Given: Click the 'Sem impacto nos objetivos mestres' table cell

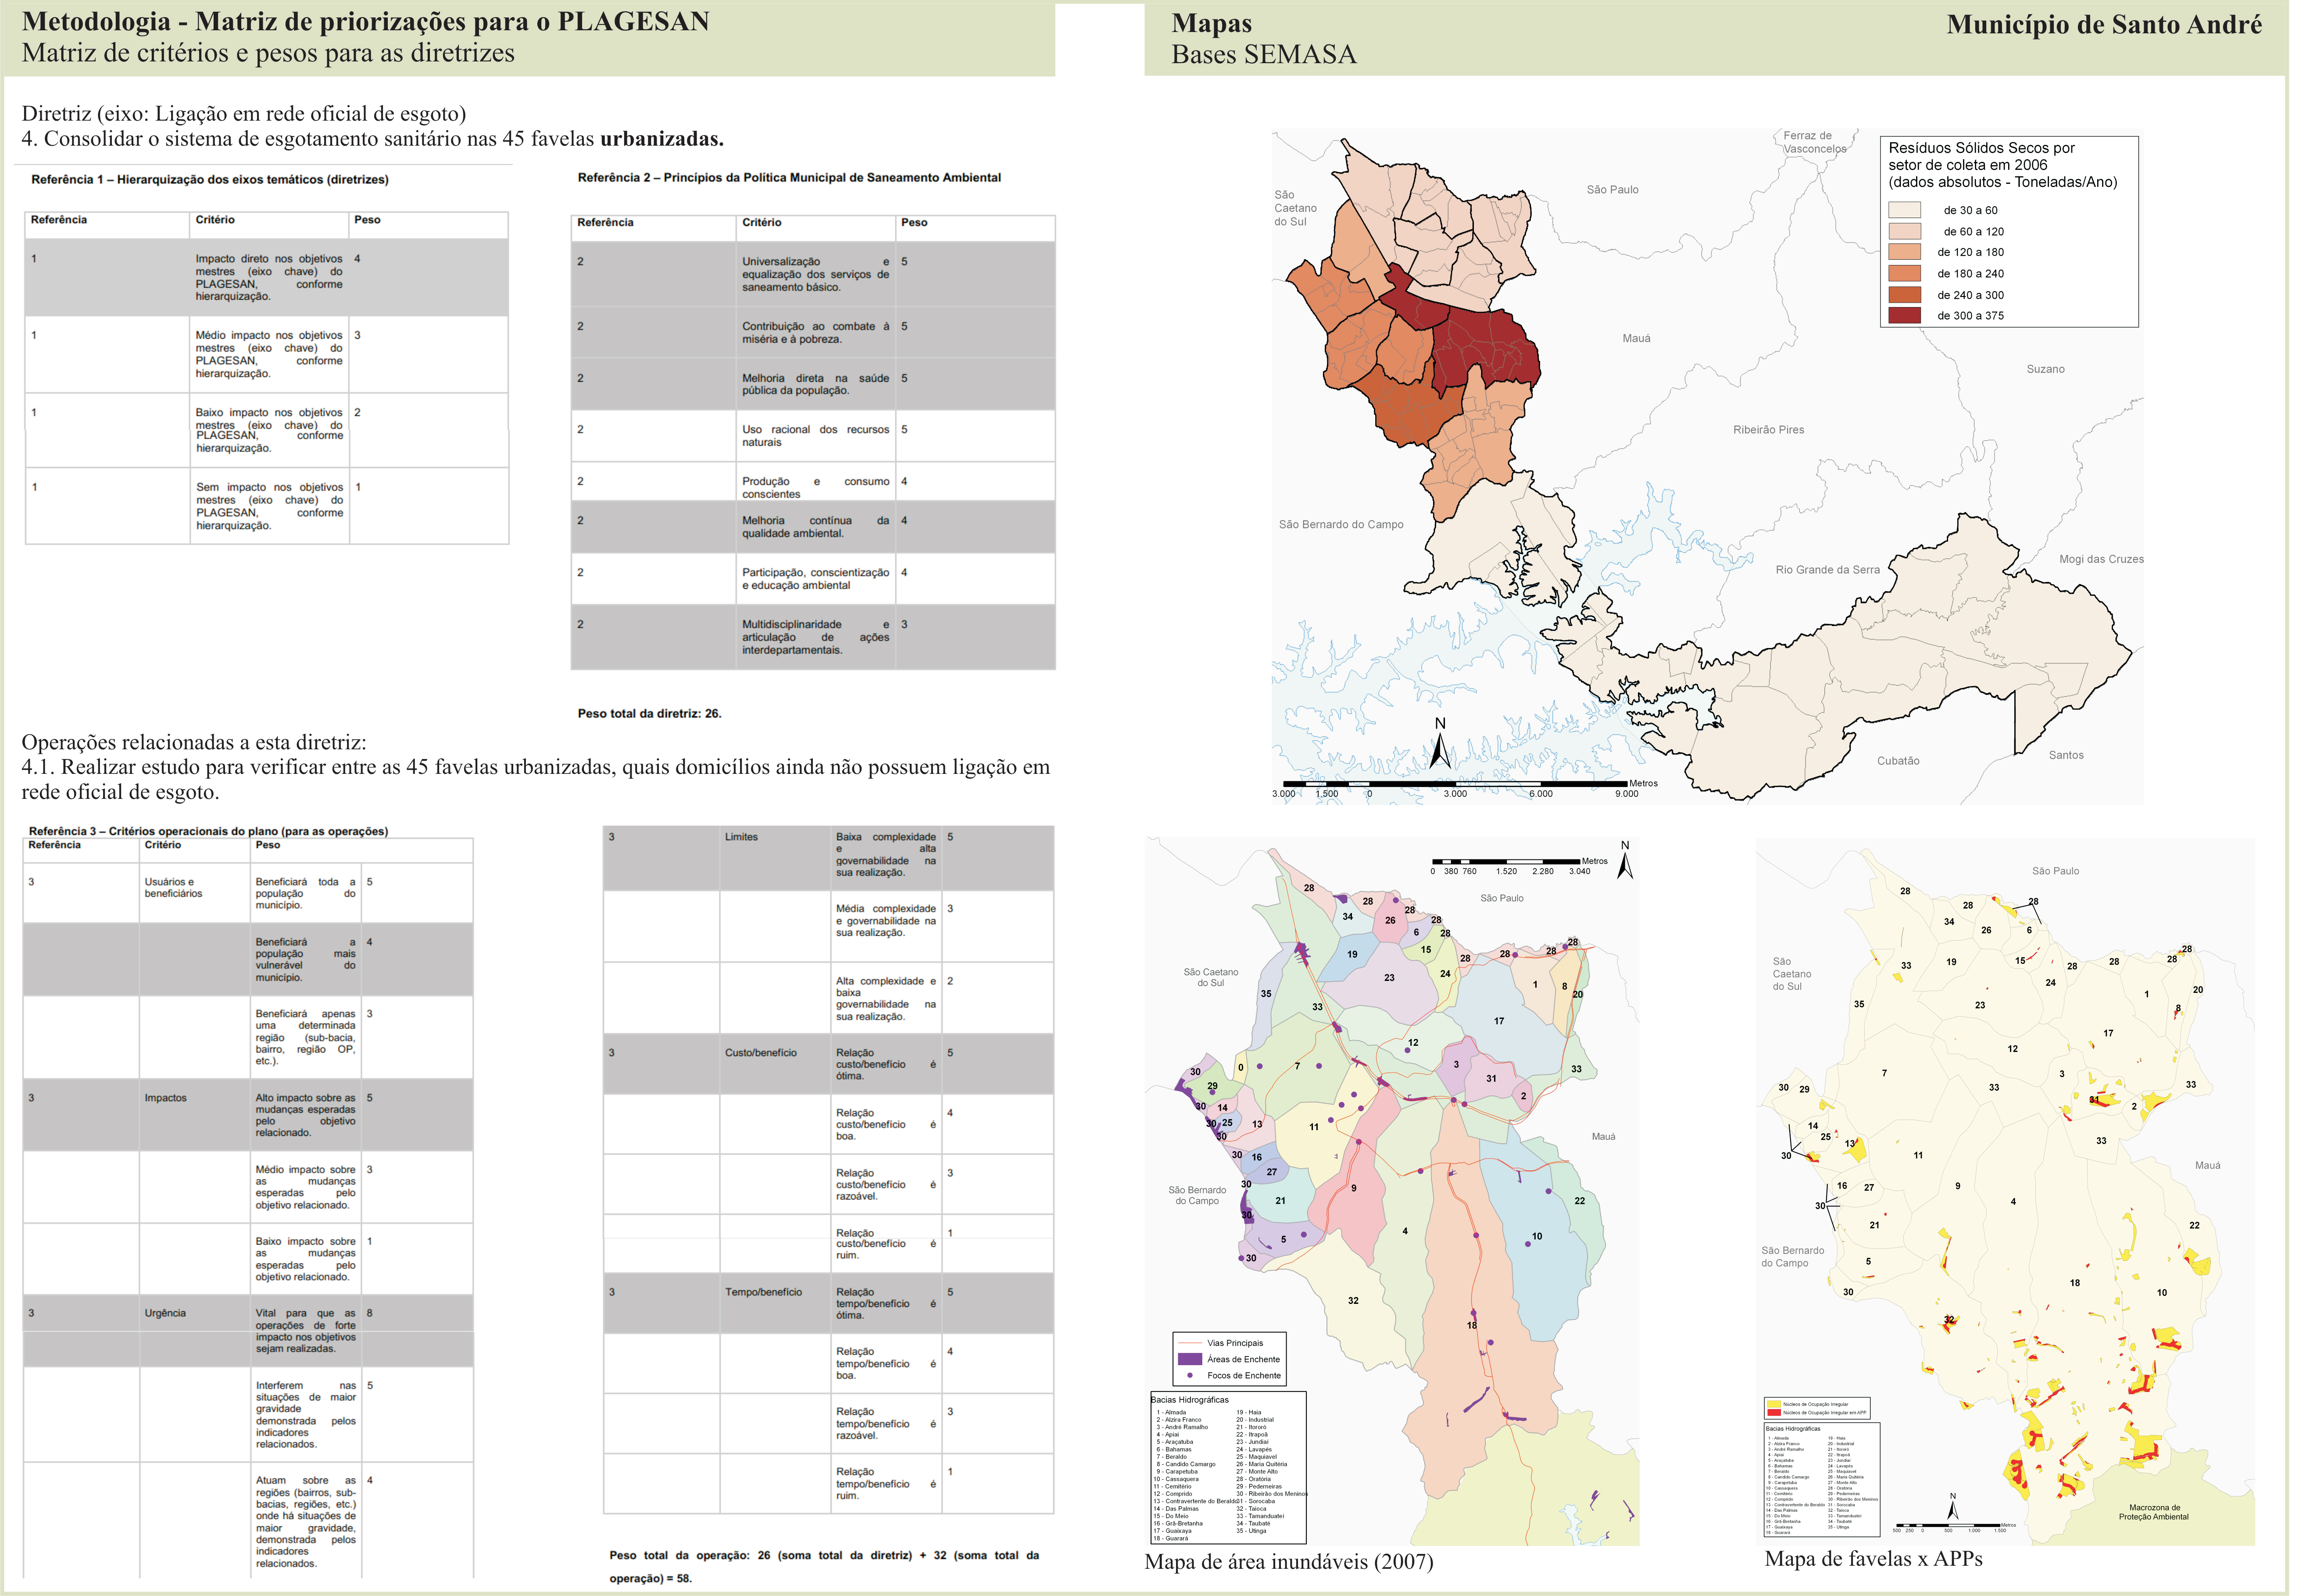Looking at the screenshot, I should (269, 506).
